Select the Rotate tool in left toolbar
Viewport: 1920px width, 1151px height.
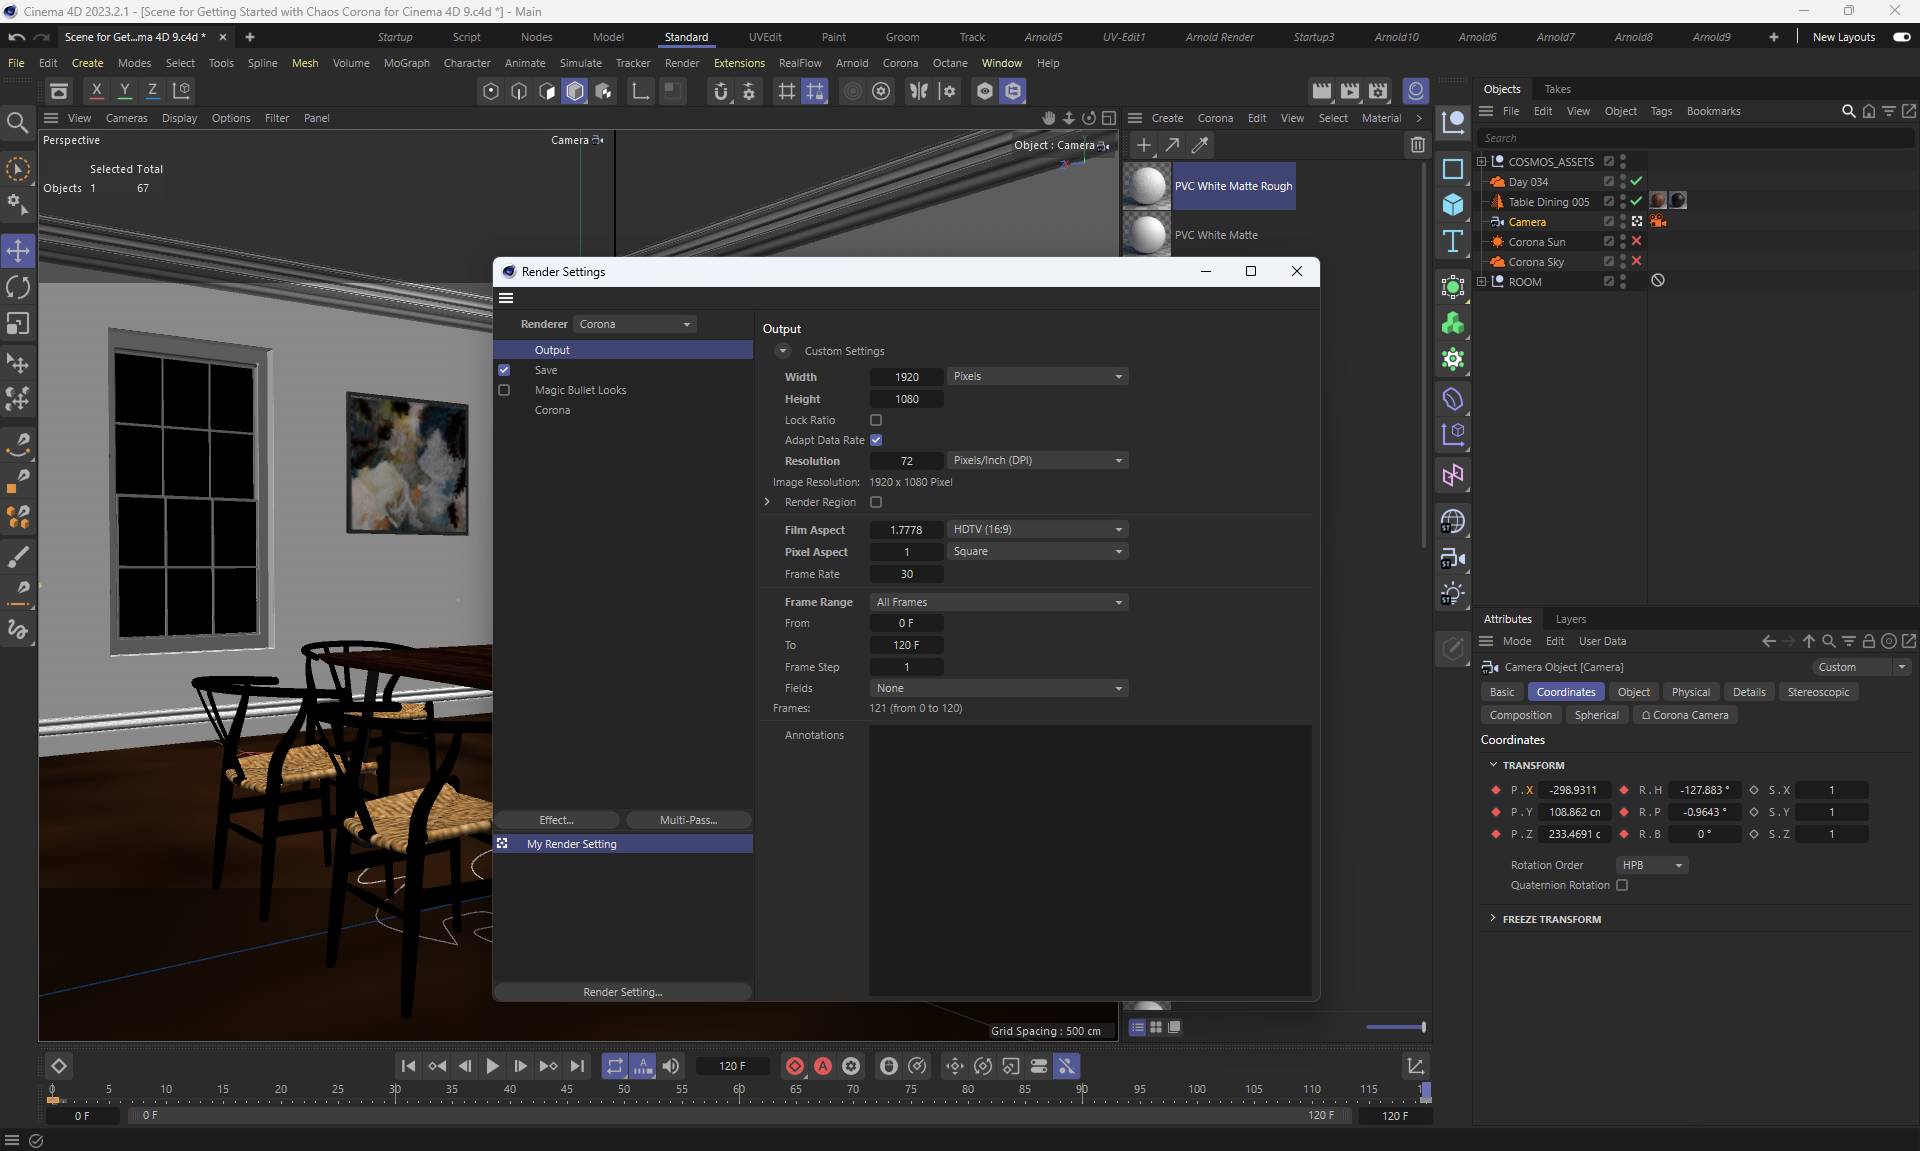pos(18,288)
